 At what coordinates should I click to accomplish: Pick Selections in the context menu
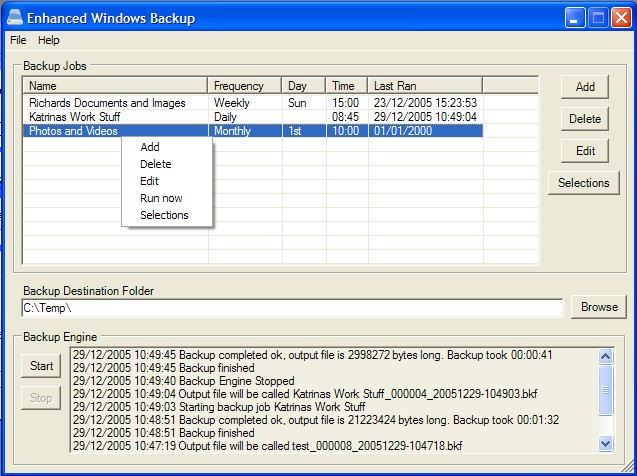165,215
